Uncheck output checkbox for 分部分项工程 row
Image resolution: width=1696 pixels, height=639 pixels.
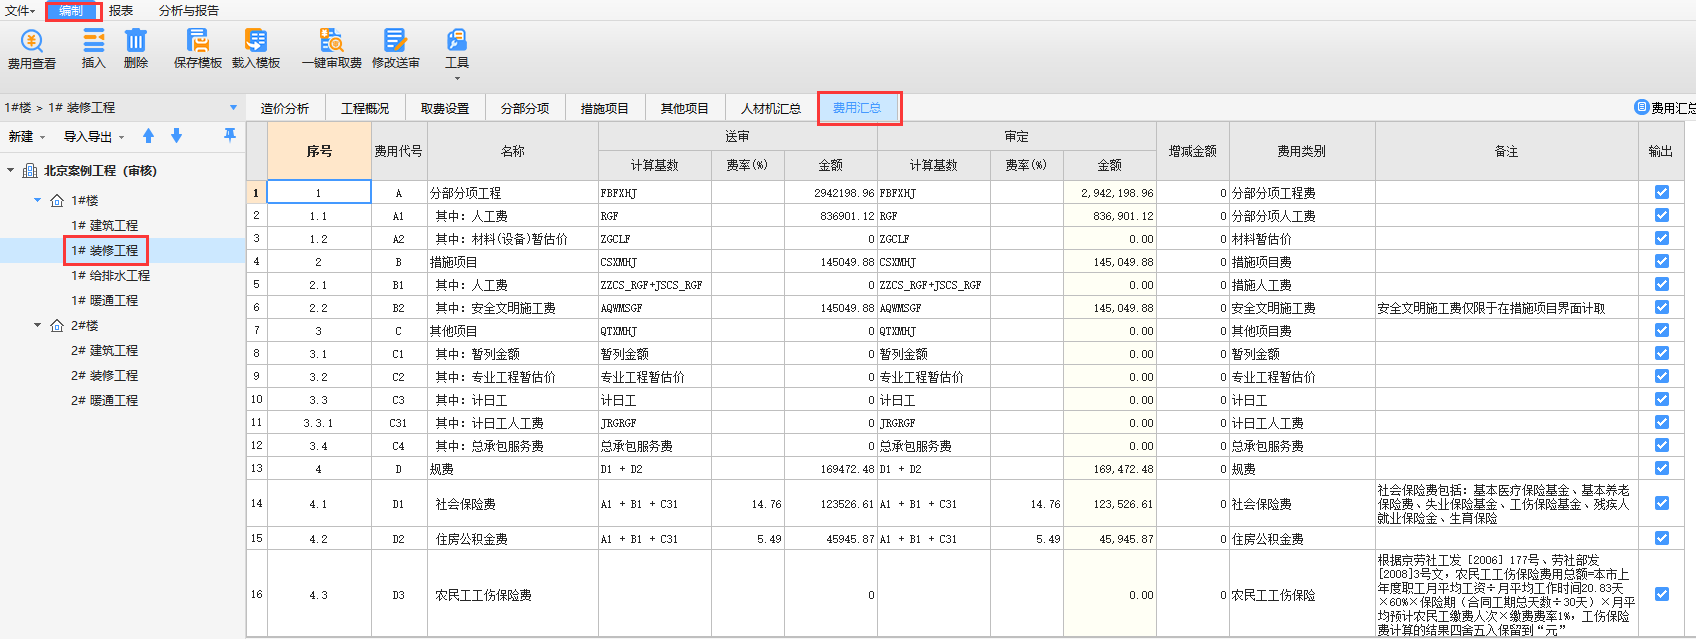(1661, 192)
